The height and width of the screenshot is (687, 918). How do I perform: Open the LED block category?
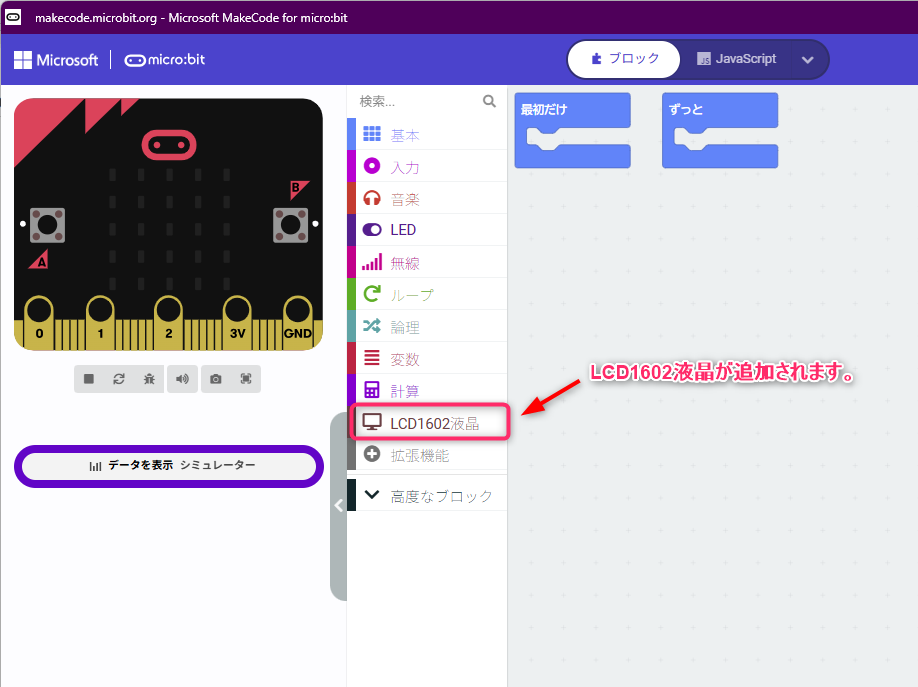coord(427,230)
